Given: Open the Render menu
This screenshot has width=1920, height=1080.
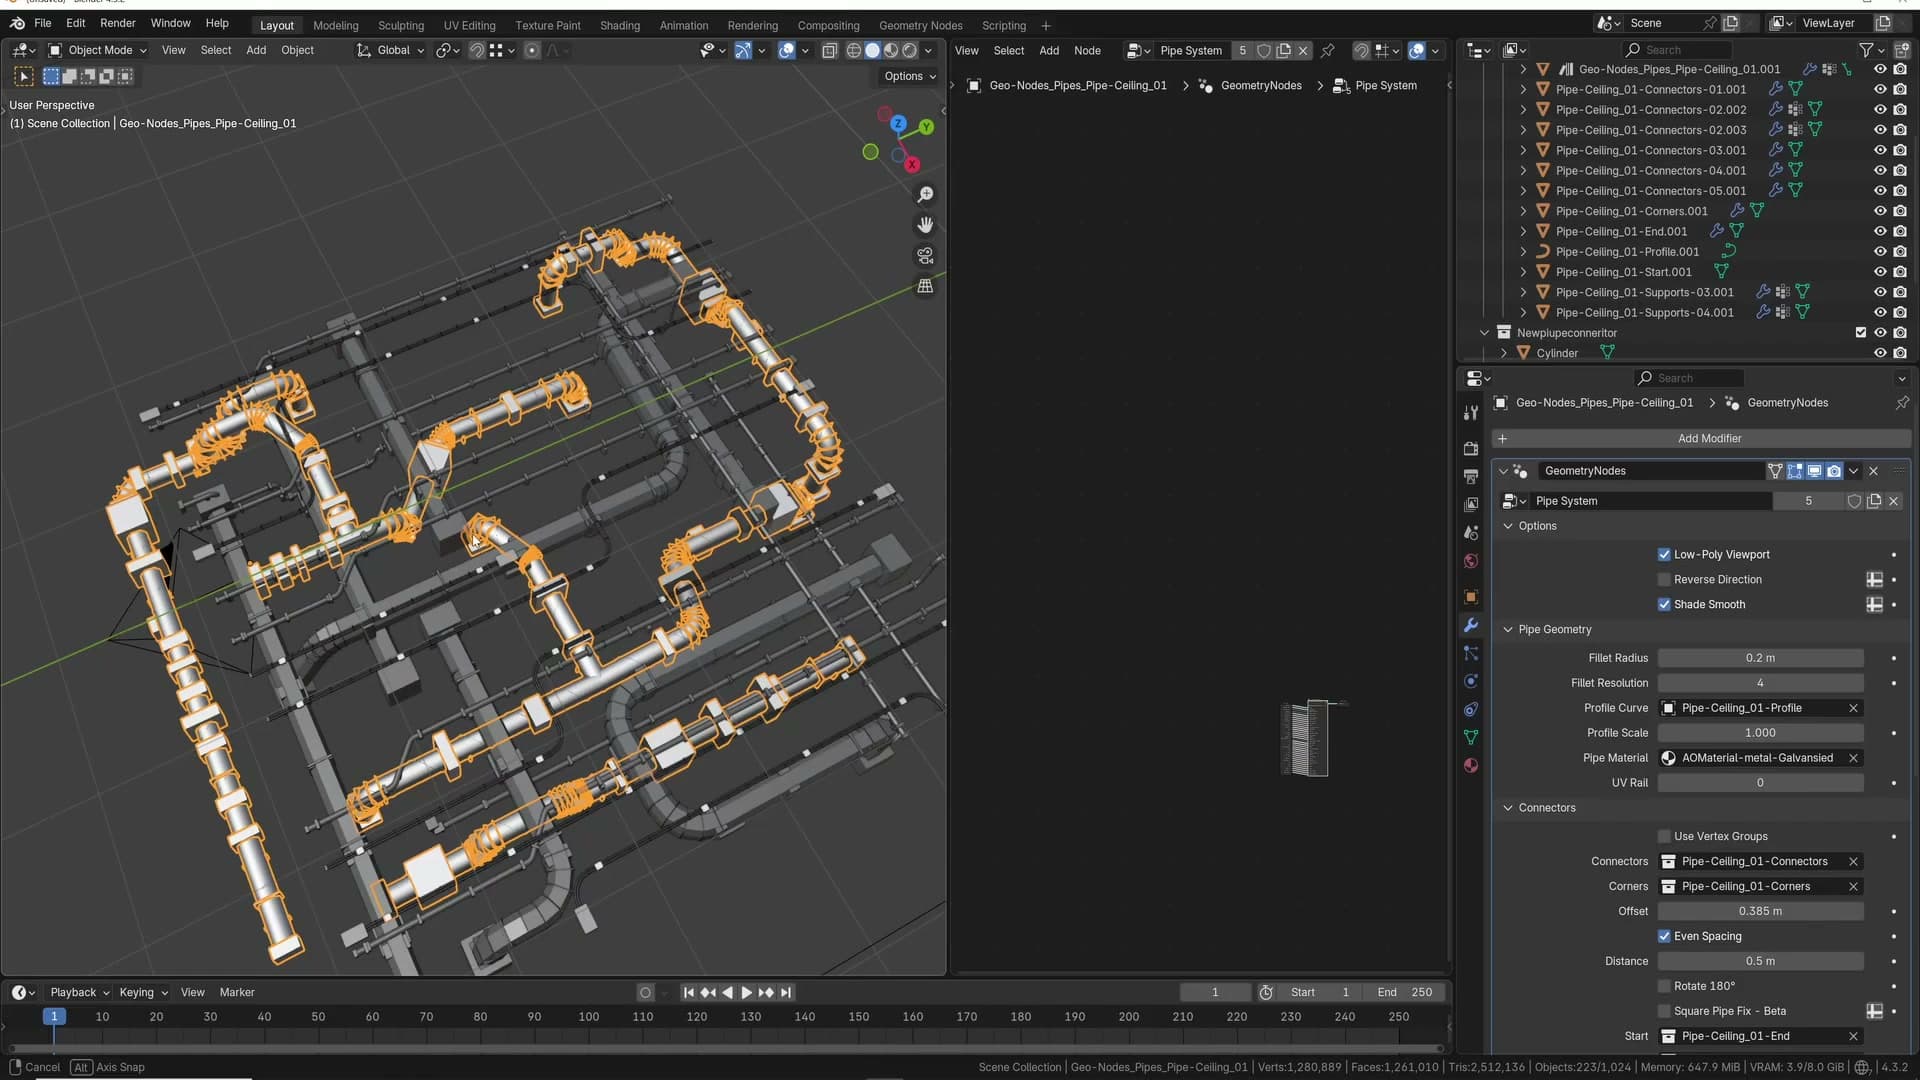Looking at the screenshot, I should click(118, 23).
